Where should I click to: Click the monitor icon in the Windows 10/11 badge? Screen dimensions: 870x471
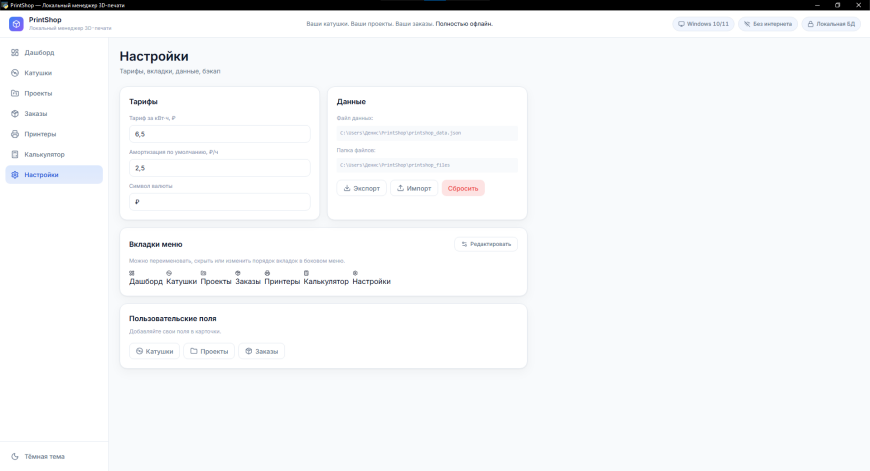(681, 24)
